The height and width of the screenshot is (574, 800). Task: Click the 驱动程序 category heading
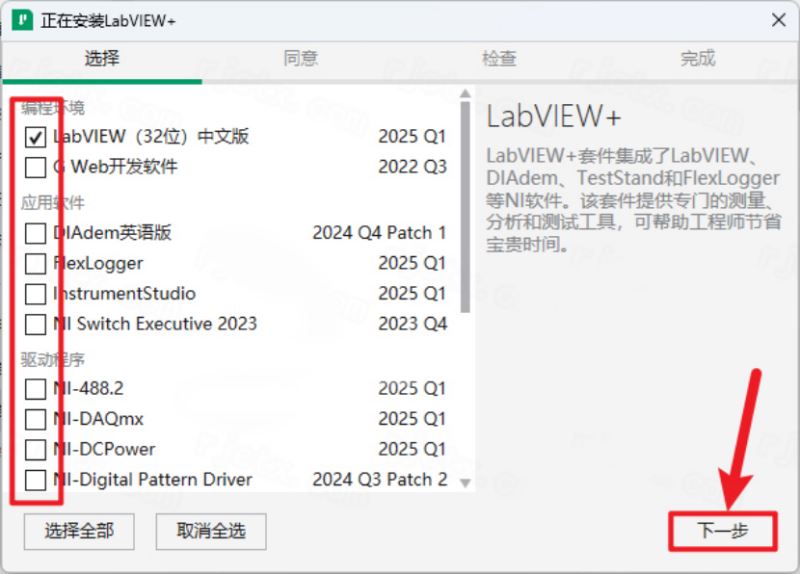coord(53,360)
